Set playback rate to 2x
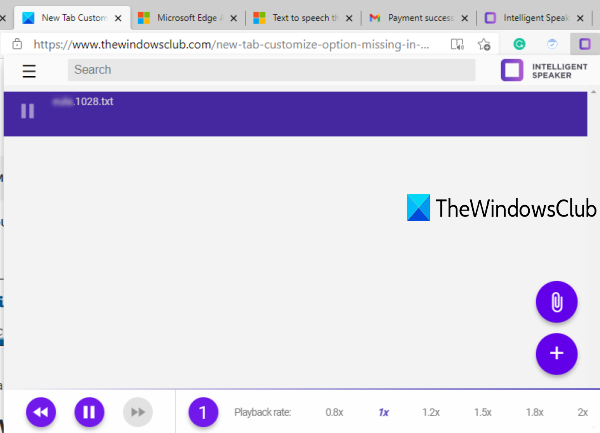 tap(582, 412)
